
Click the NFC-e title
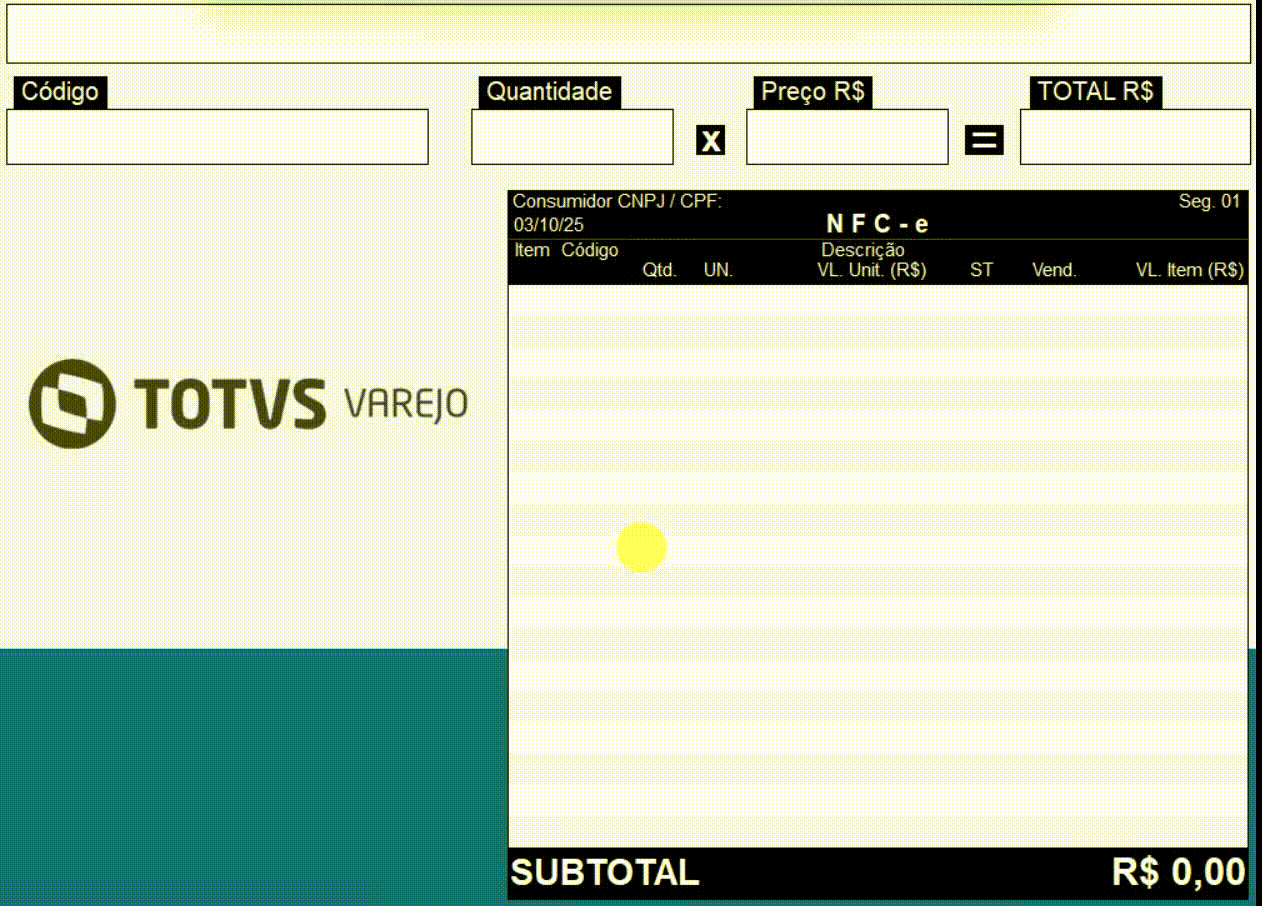tap(878, 225)
